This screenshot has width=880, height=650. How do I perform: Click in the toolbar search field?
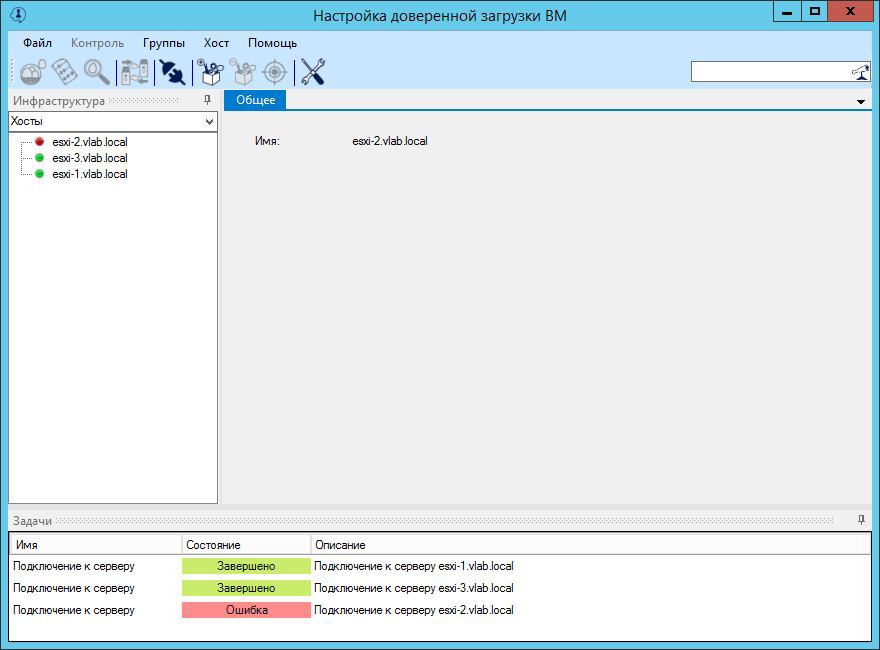(771, 72)
